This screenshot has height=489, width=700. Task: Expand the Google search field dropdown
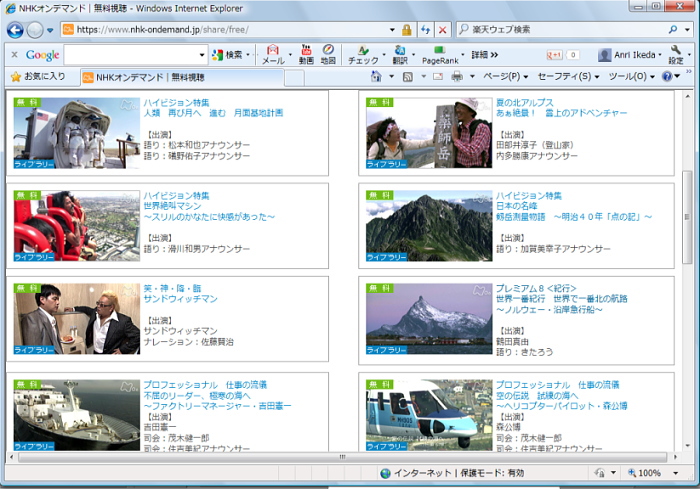click(202, 55)
